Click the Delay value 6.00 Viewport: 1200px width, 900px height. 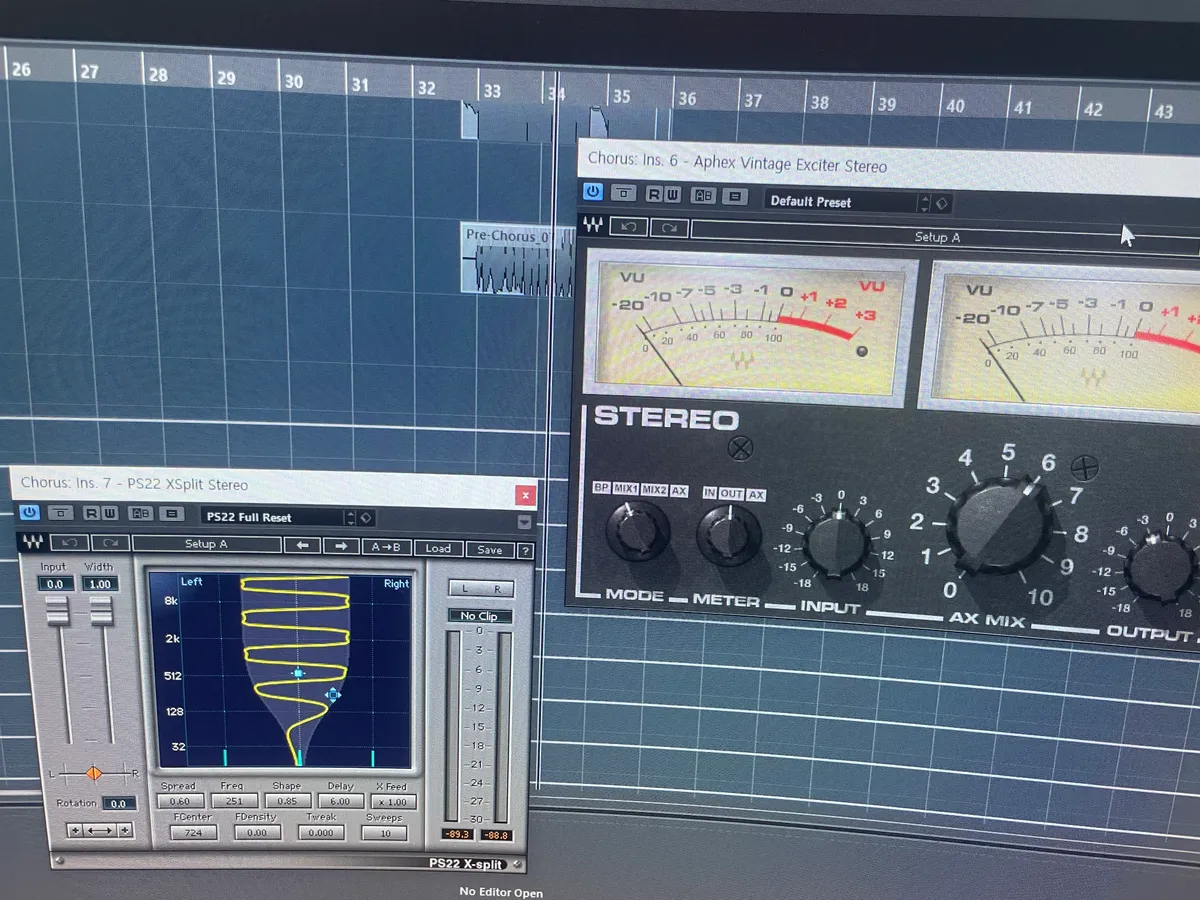point(341,802)
